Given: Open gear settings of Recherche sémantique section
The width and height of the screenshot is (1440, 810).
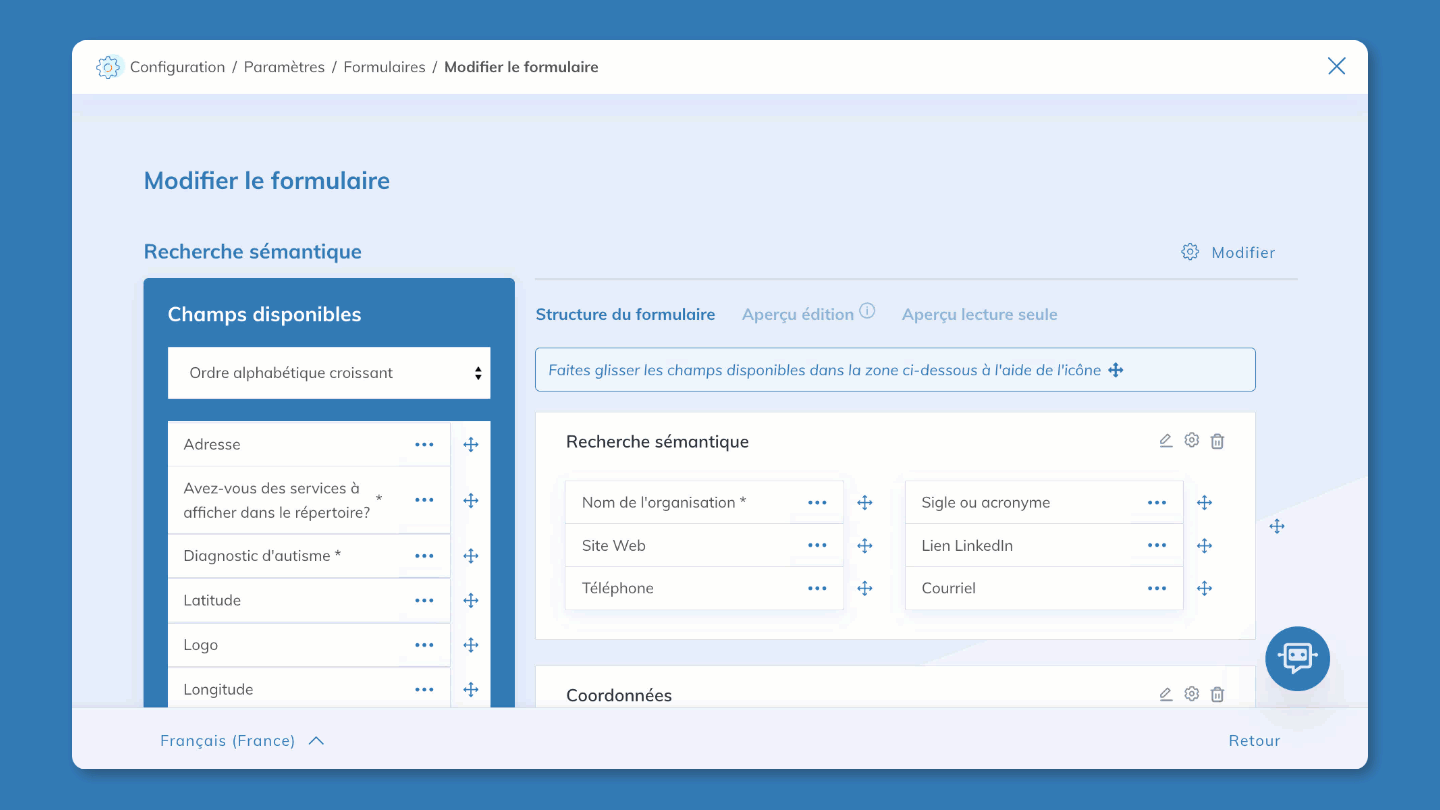Looking at the screenshot, I should click(x=1191, y=441).
